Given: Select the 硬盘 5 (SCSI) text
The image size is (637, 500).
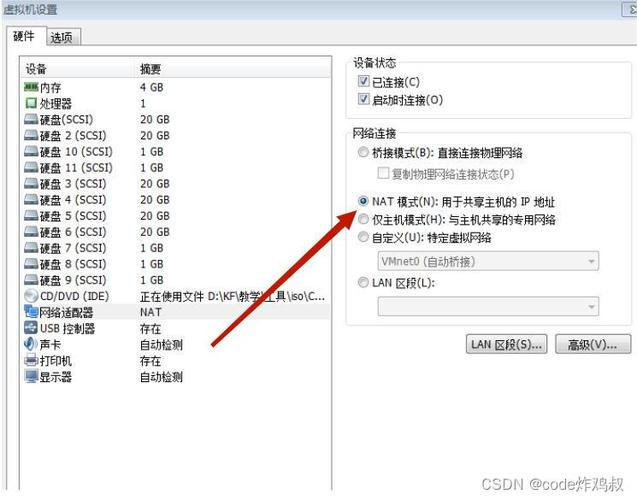Looking at the screenshot, I should pos(73,216).
